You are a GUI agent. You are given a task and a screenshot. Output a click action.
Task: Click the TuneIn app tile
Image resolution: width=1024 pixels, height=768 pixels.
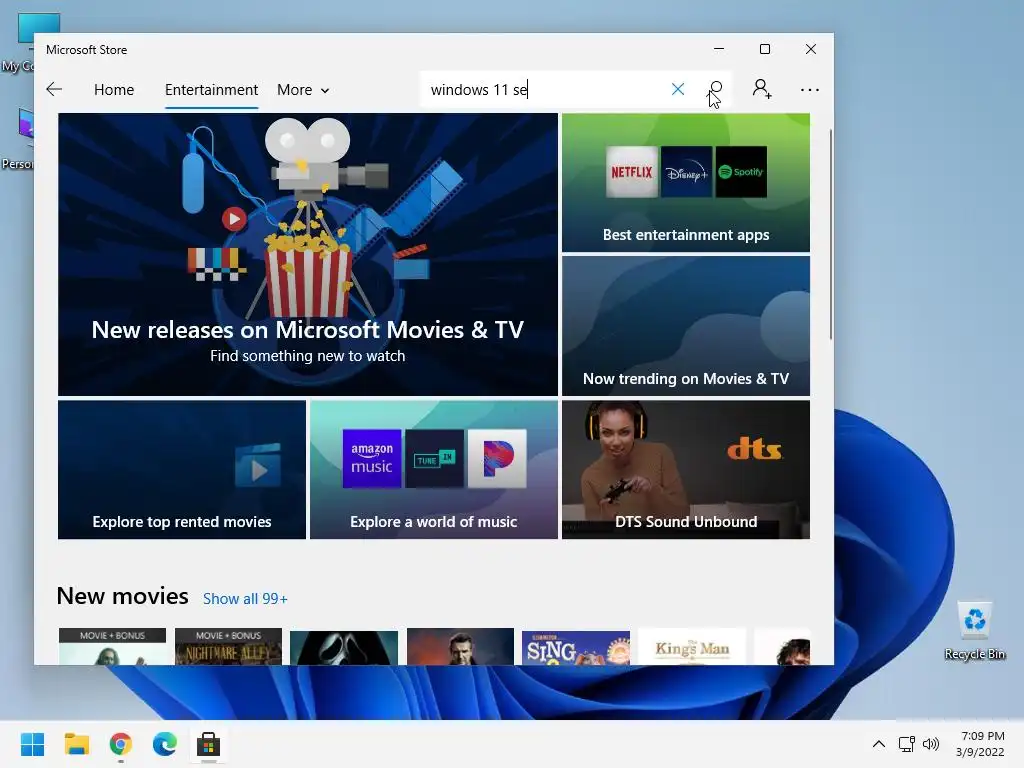pyautogui.click(x=434, y=458)
